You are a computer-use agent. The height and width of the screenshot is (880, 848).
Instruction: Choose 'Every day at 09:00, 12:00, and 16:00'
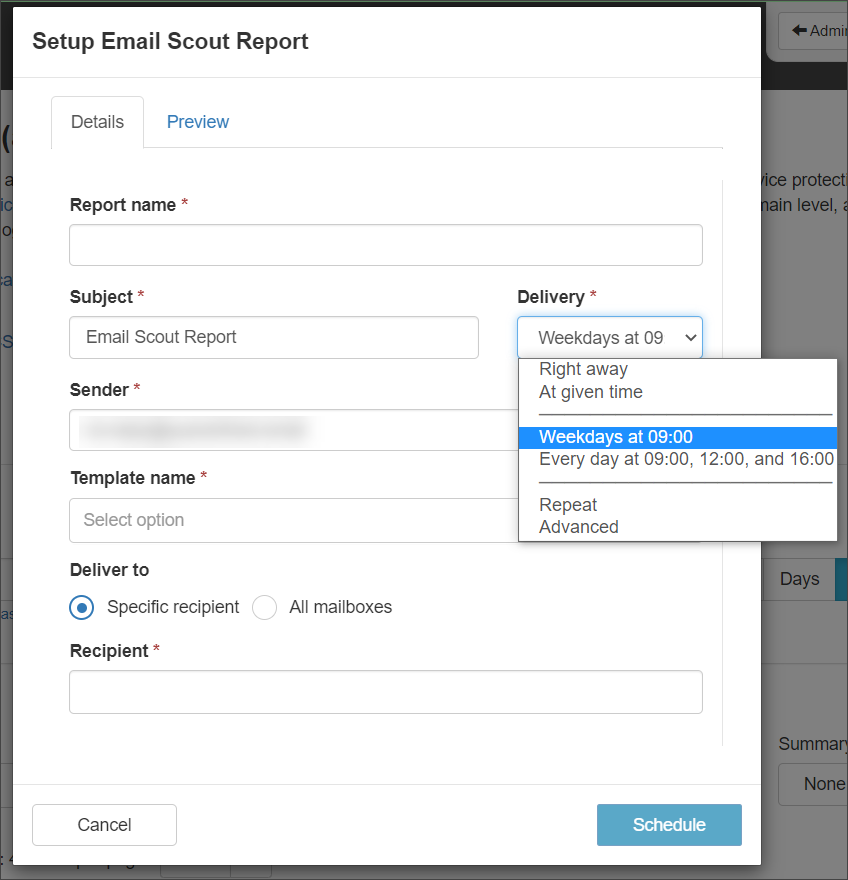click(685, 459)
